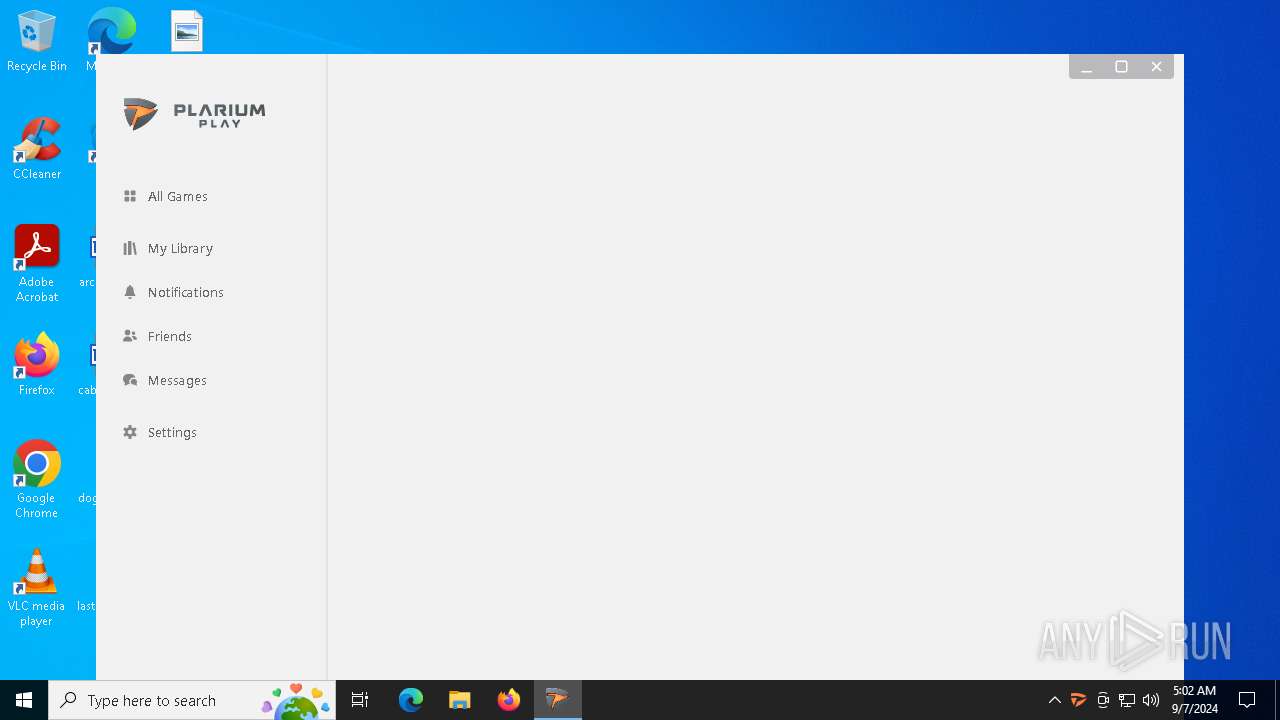Open the clock and date flyout
This screenshot has width=1280, height=720.
click(x=1195, y=700)
